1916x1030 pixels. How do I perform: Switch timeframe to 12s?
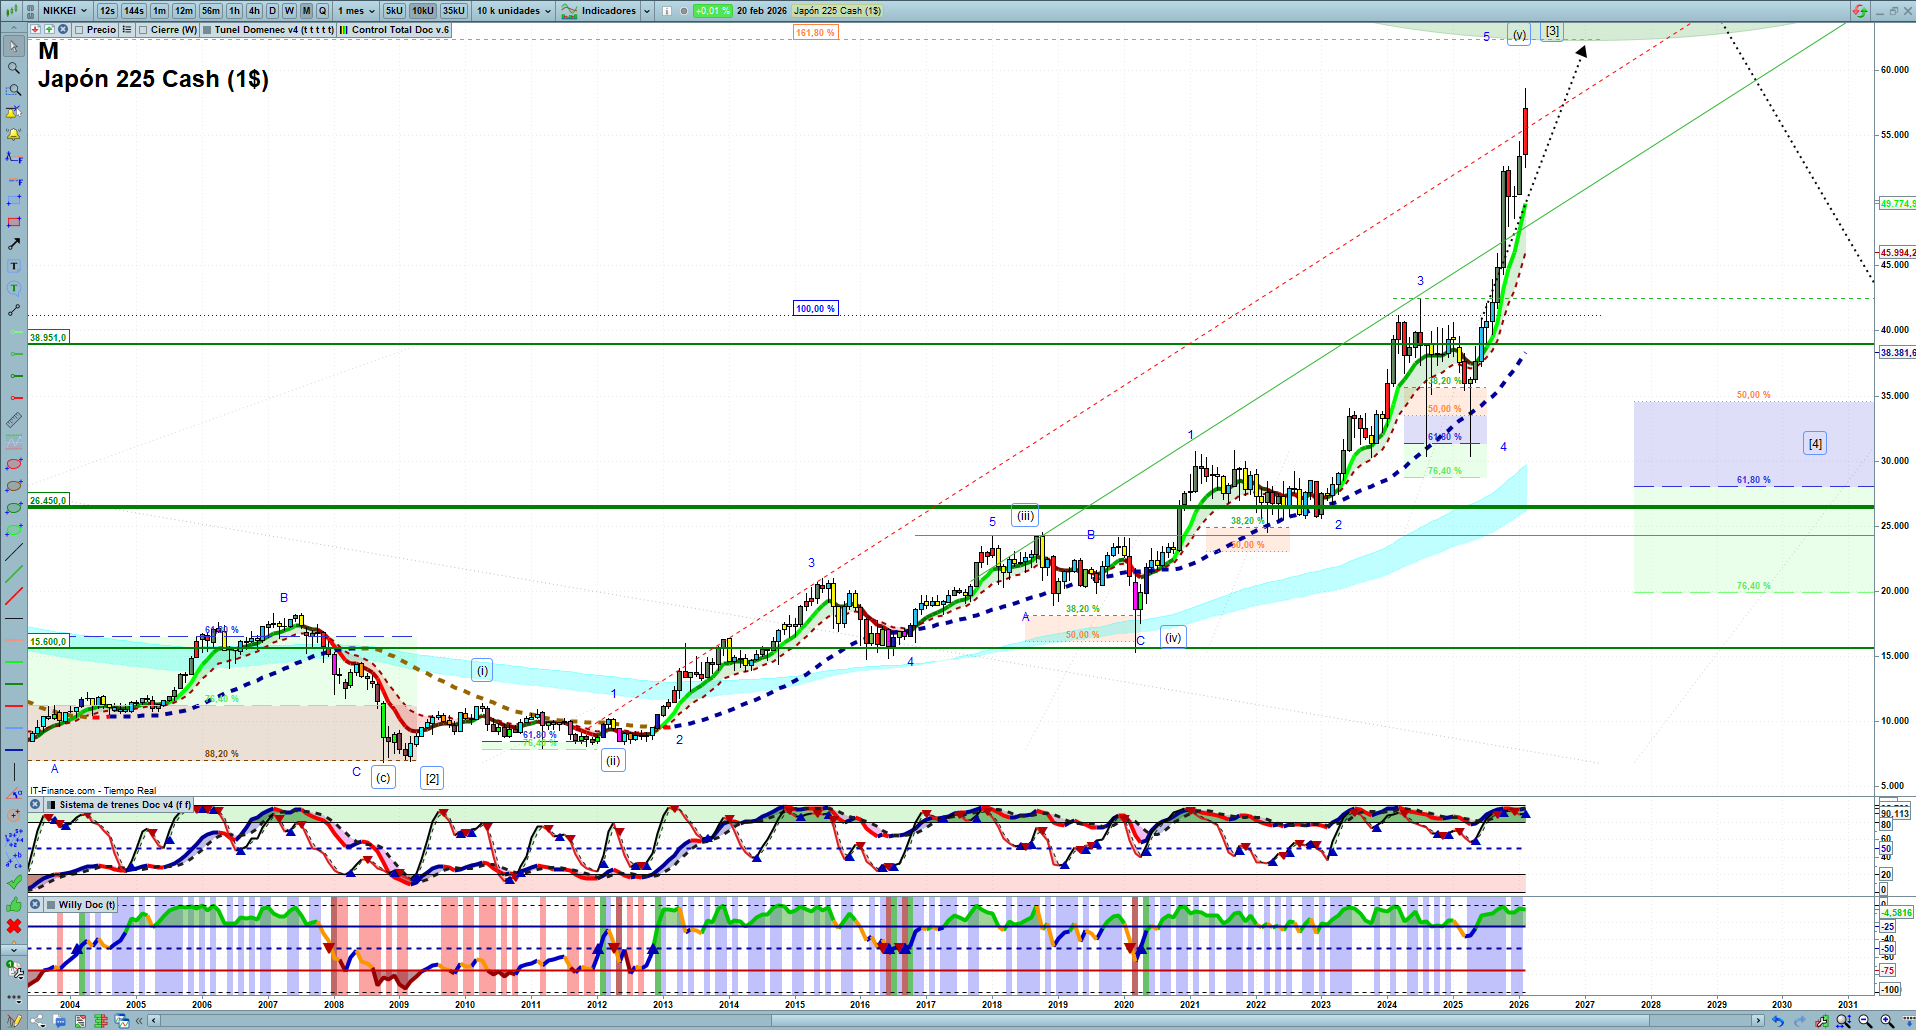pyautogui.click(x=107, y=11)
